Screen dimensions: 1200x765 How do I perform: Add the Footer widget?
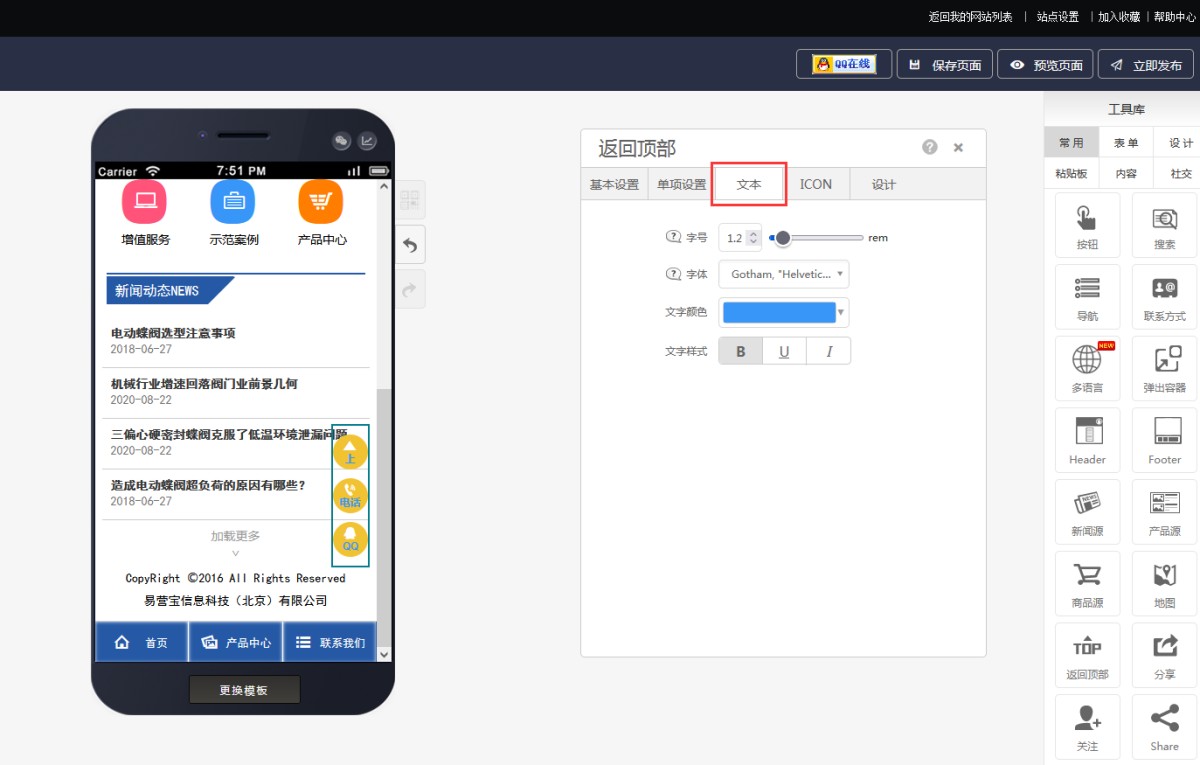coord(1164,441)
